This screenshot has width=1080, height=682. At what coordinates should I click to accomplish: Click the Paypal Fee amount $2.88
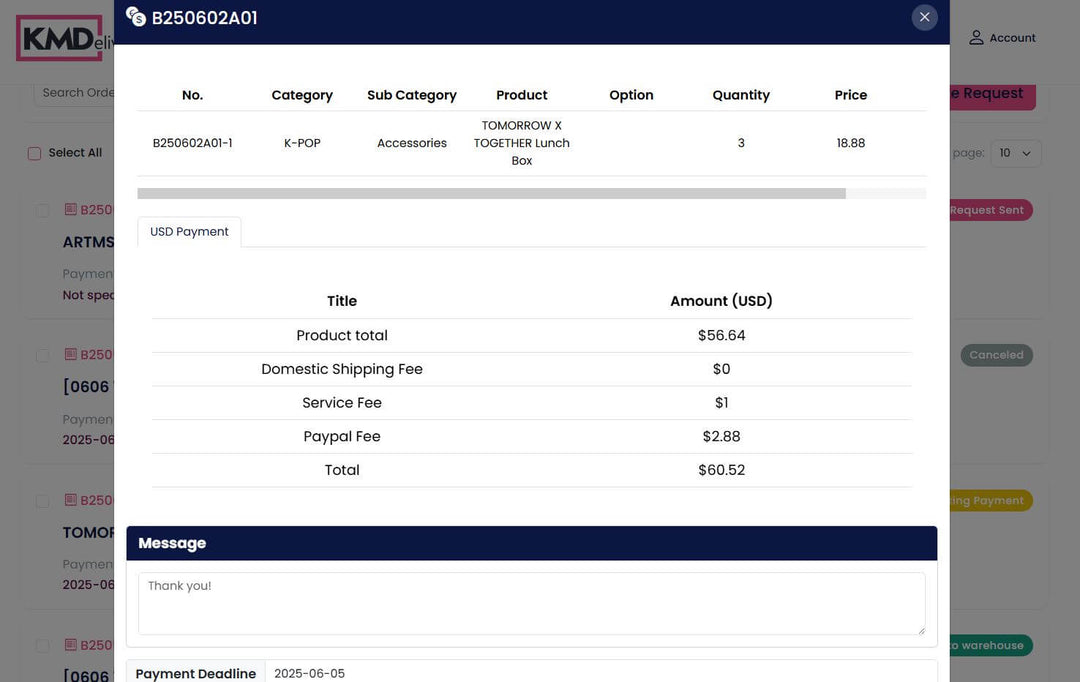tap(721, 437)
